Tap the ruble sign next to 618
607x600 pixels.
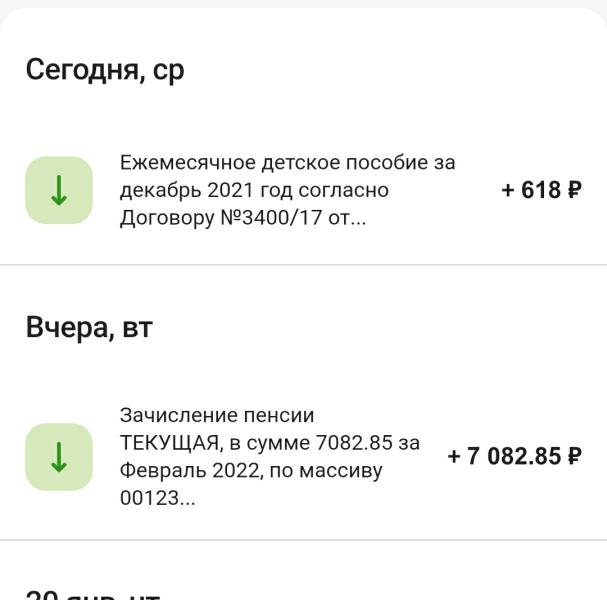574,190
